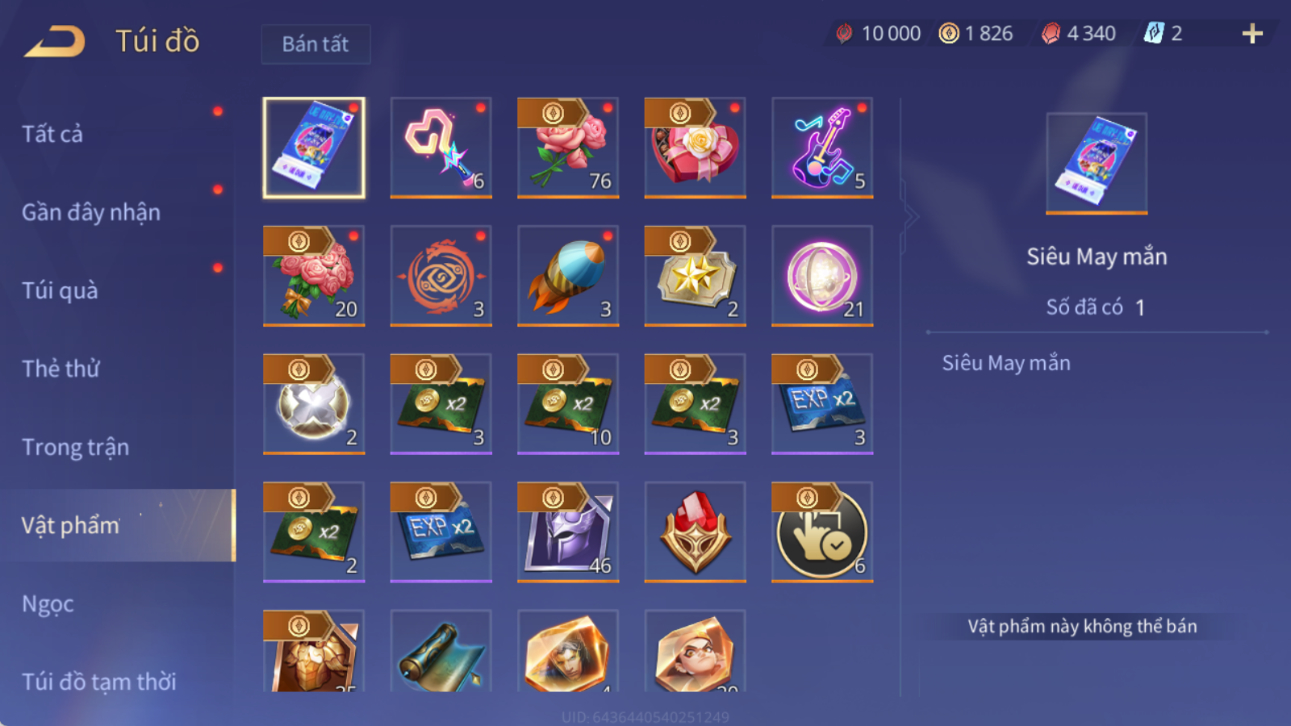
Task: Click the Siêu May mắn detail thumbnail
Action: click(1096, 163)
